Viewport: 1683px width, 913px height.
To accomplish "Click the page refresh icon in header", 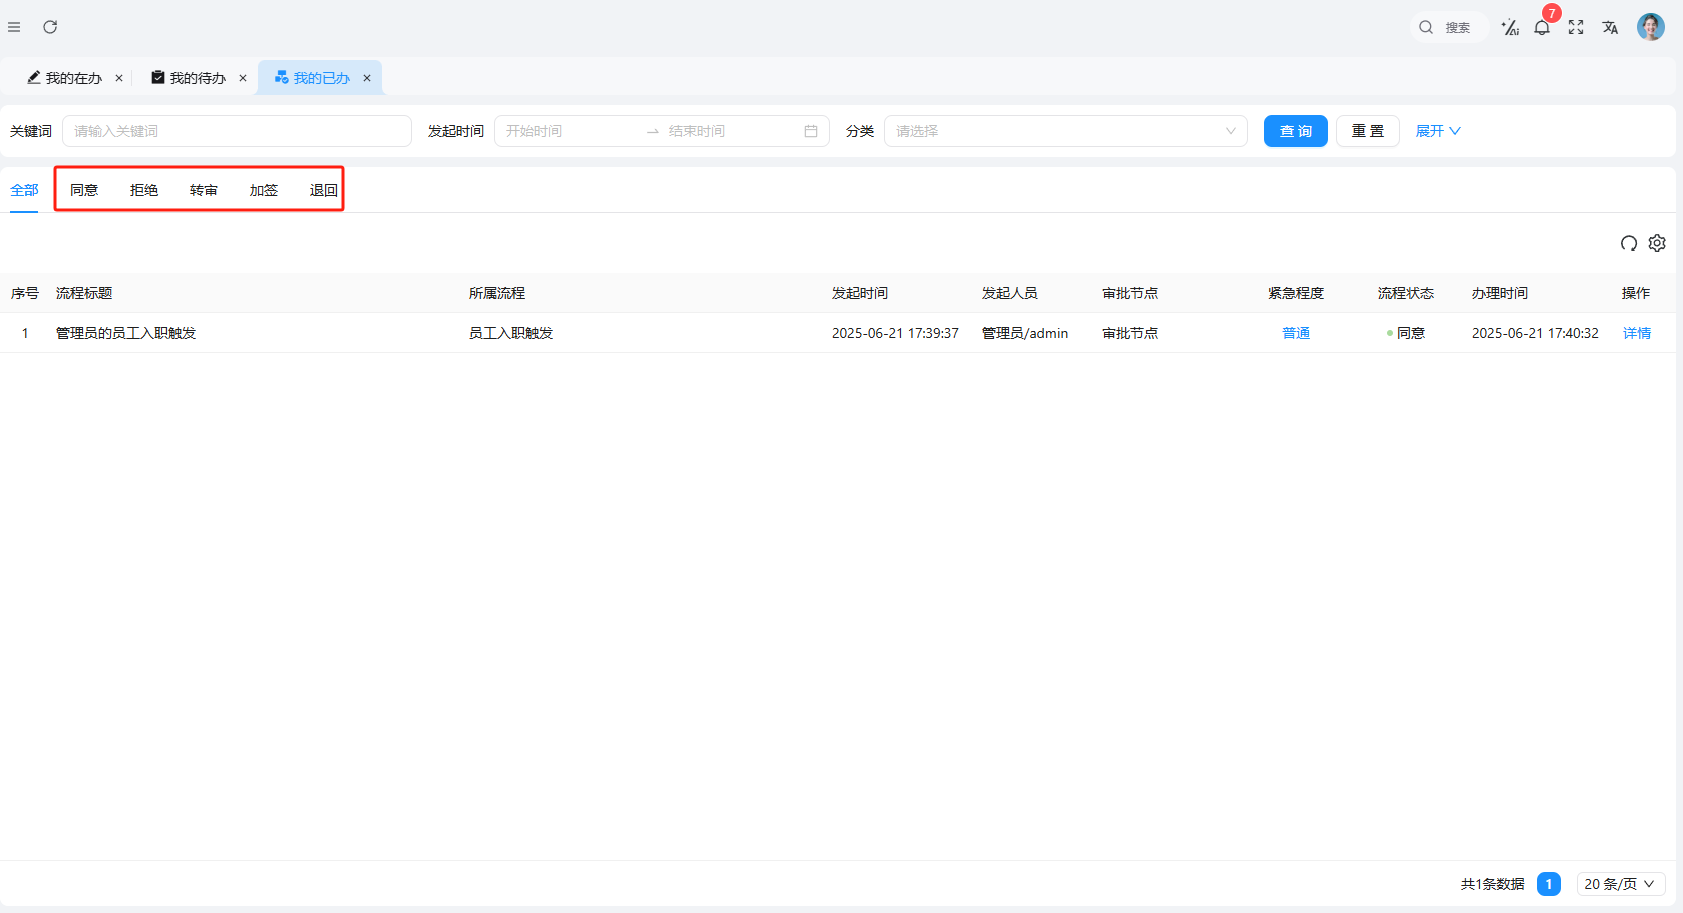I will click(x=50, y=27).
